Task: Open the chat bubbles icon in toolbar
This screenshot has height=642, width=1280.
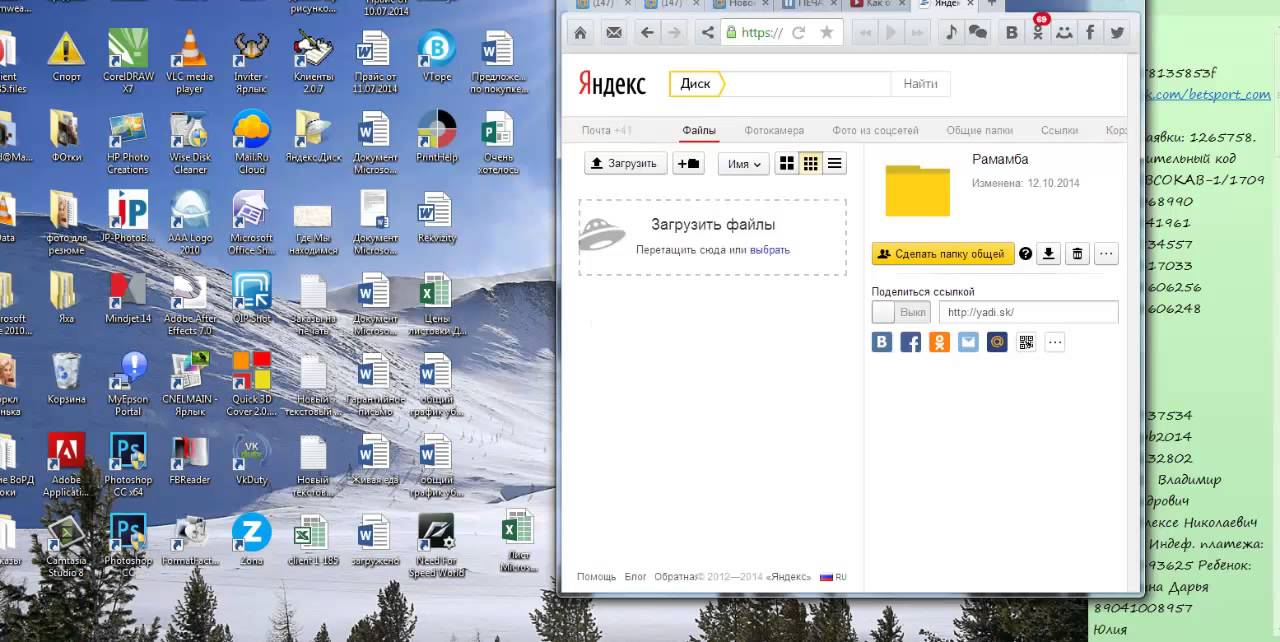Action: [x=978, y=32]
